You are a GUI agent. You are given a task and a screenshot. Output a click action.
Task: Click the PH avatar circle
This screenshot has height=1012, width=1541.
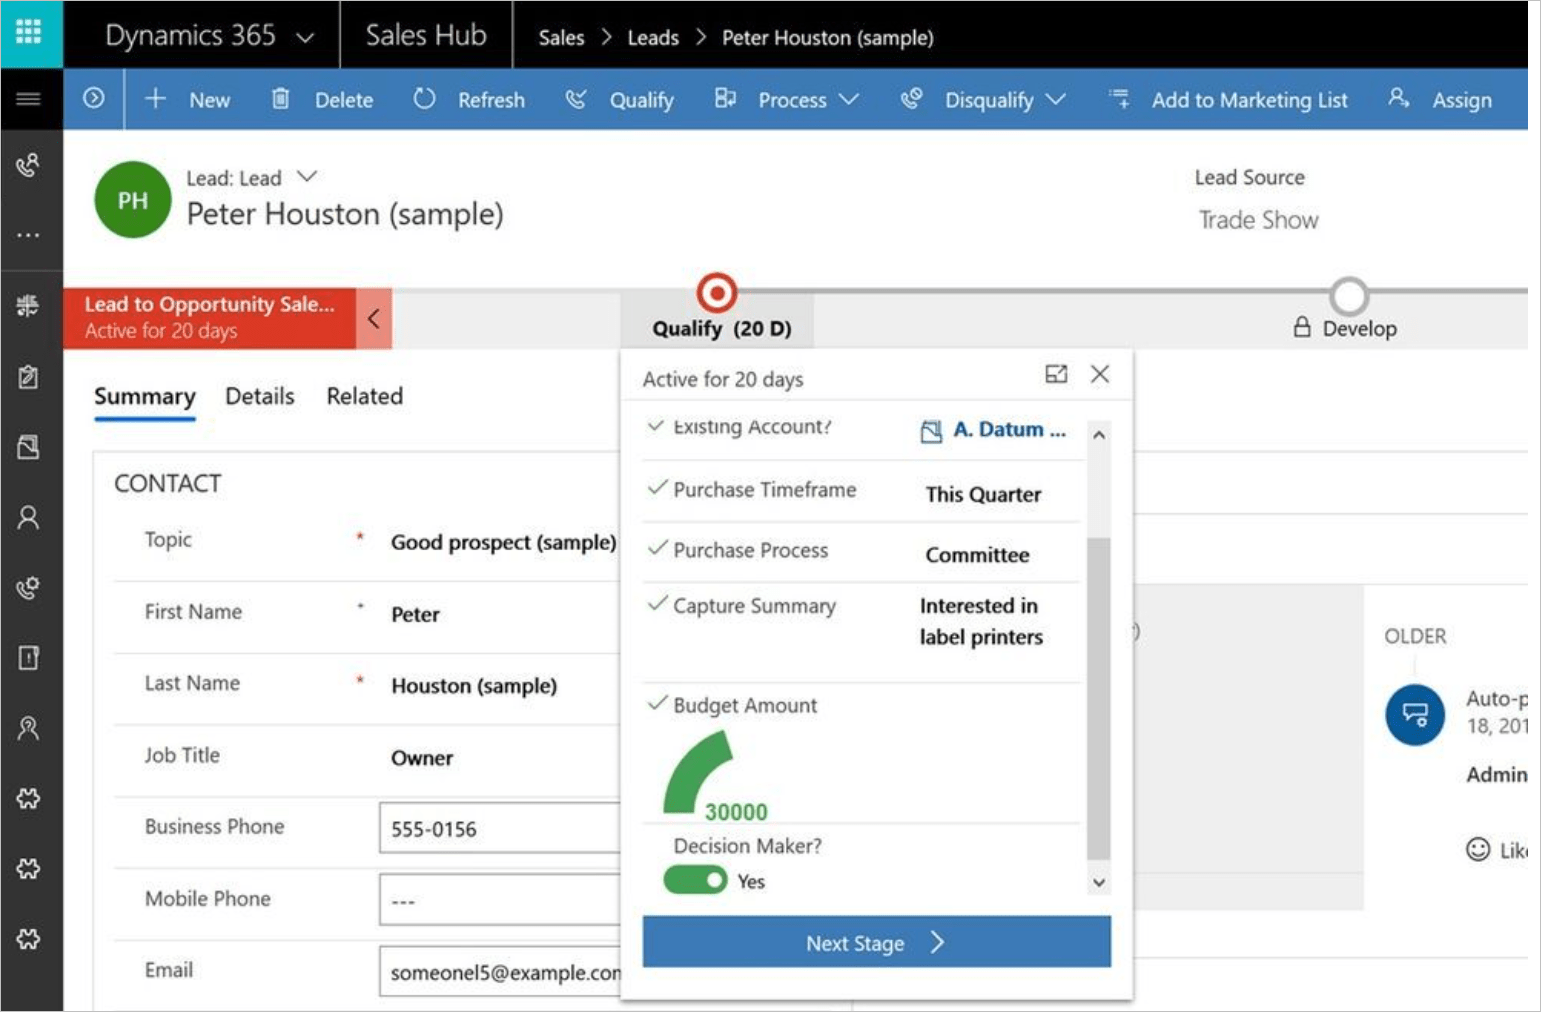coord(133,200)
